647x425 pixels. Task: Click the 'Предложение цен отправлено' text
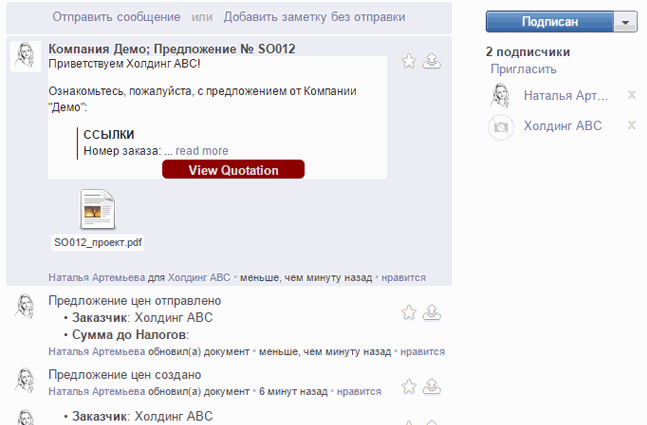[x=135, y=301]
